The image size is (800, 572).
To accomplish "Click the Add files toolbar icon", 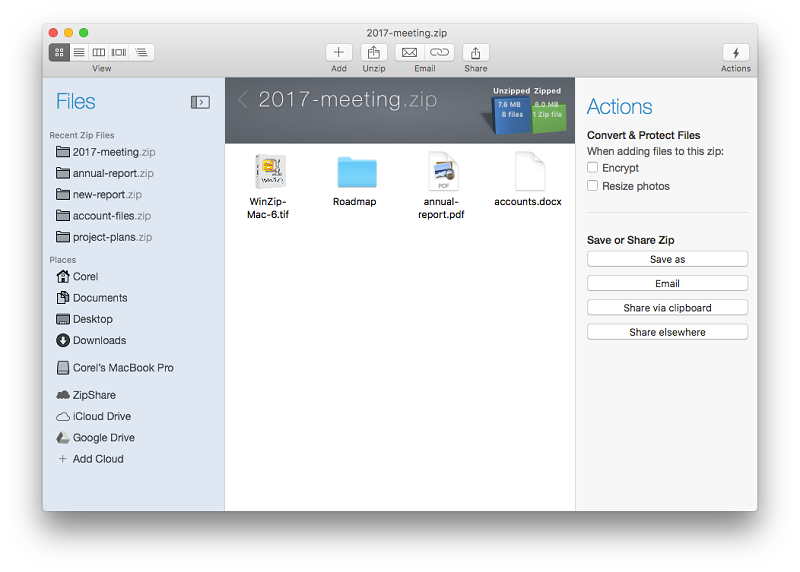I will (x=338, y=52).
